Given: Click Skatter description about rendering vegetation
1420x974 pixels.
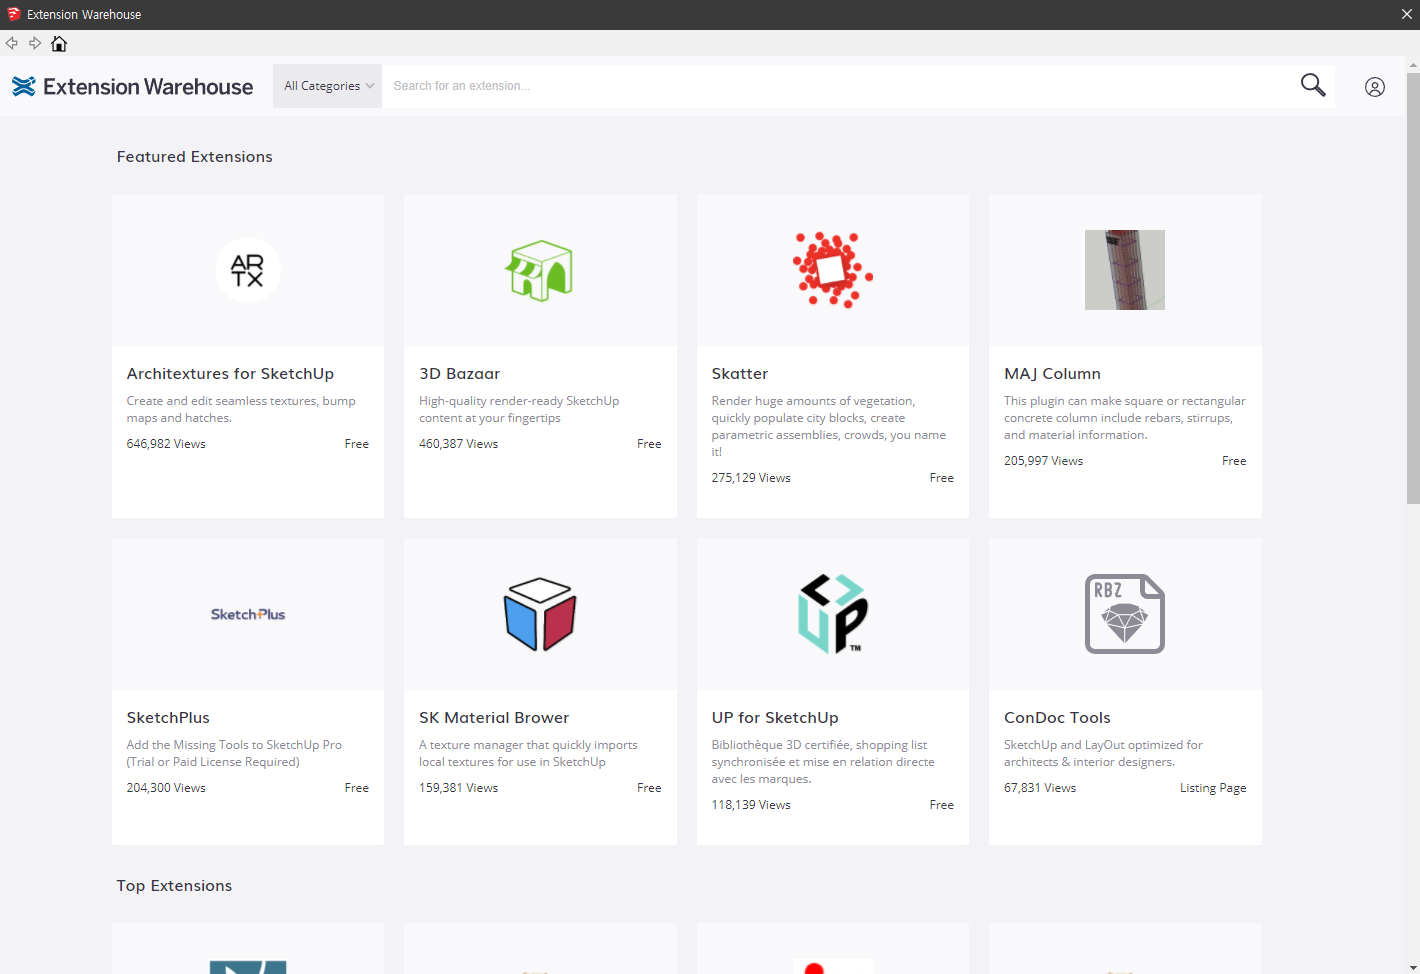Looking at the screenshot, I should [829, 426].
